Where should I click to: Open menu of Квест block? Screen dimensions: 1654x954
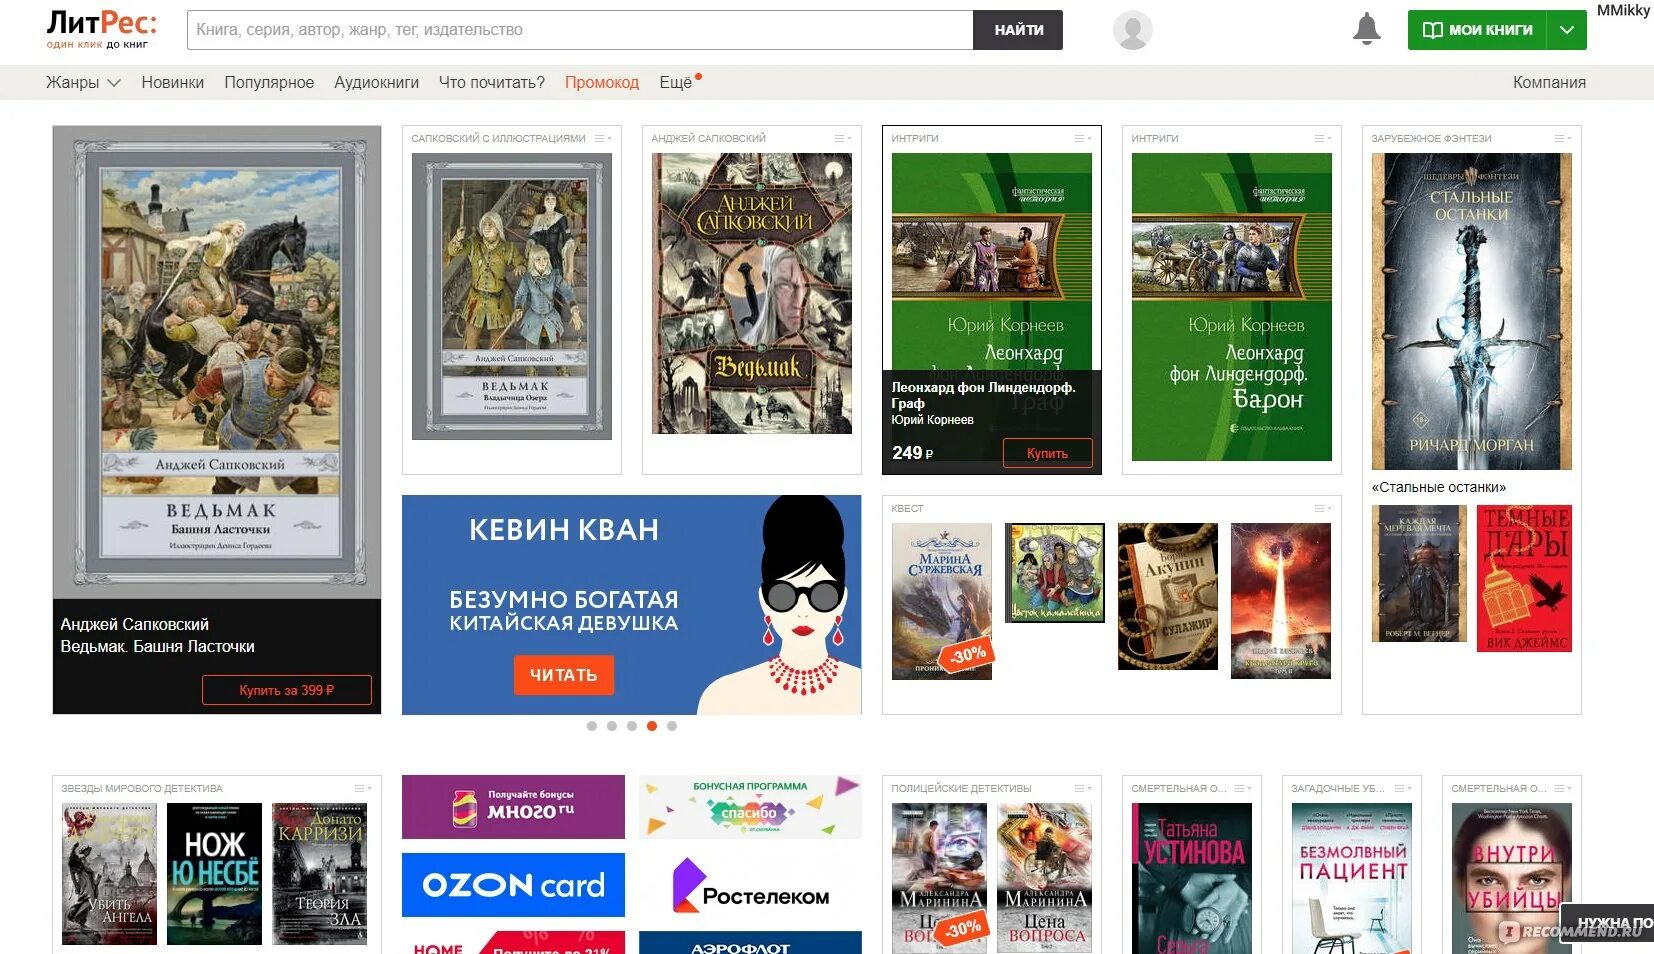tap(1323, 508)
